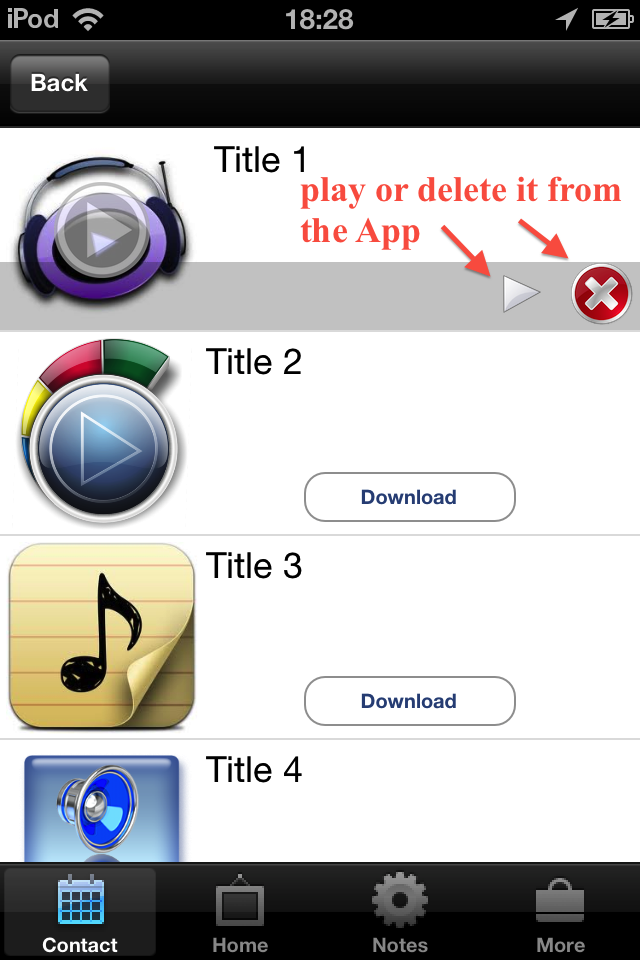Viewport: 640px width, 960px height.
Task: Switch to the Contact tab
Action: pos(80,912)
